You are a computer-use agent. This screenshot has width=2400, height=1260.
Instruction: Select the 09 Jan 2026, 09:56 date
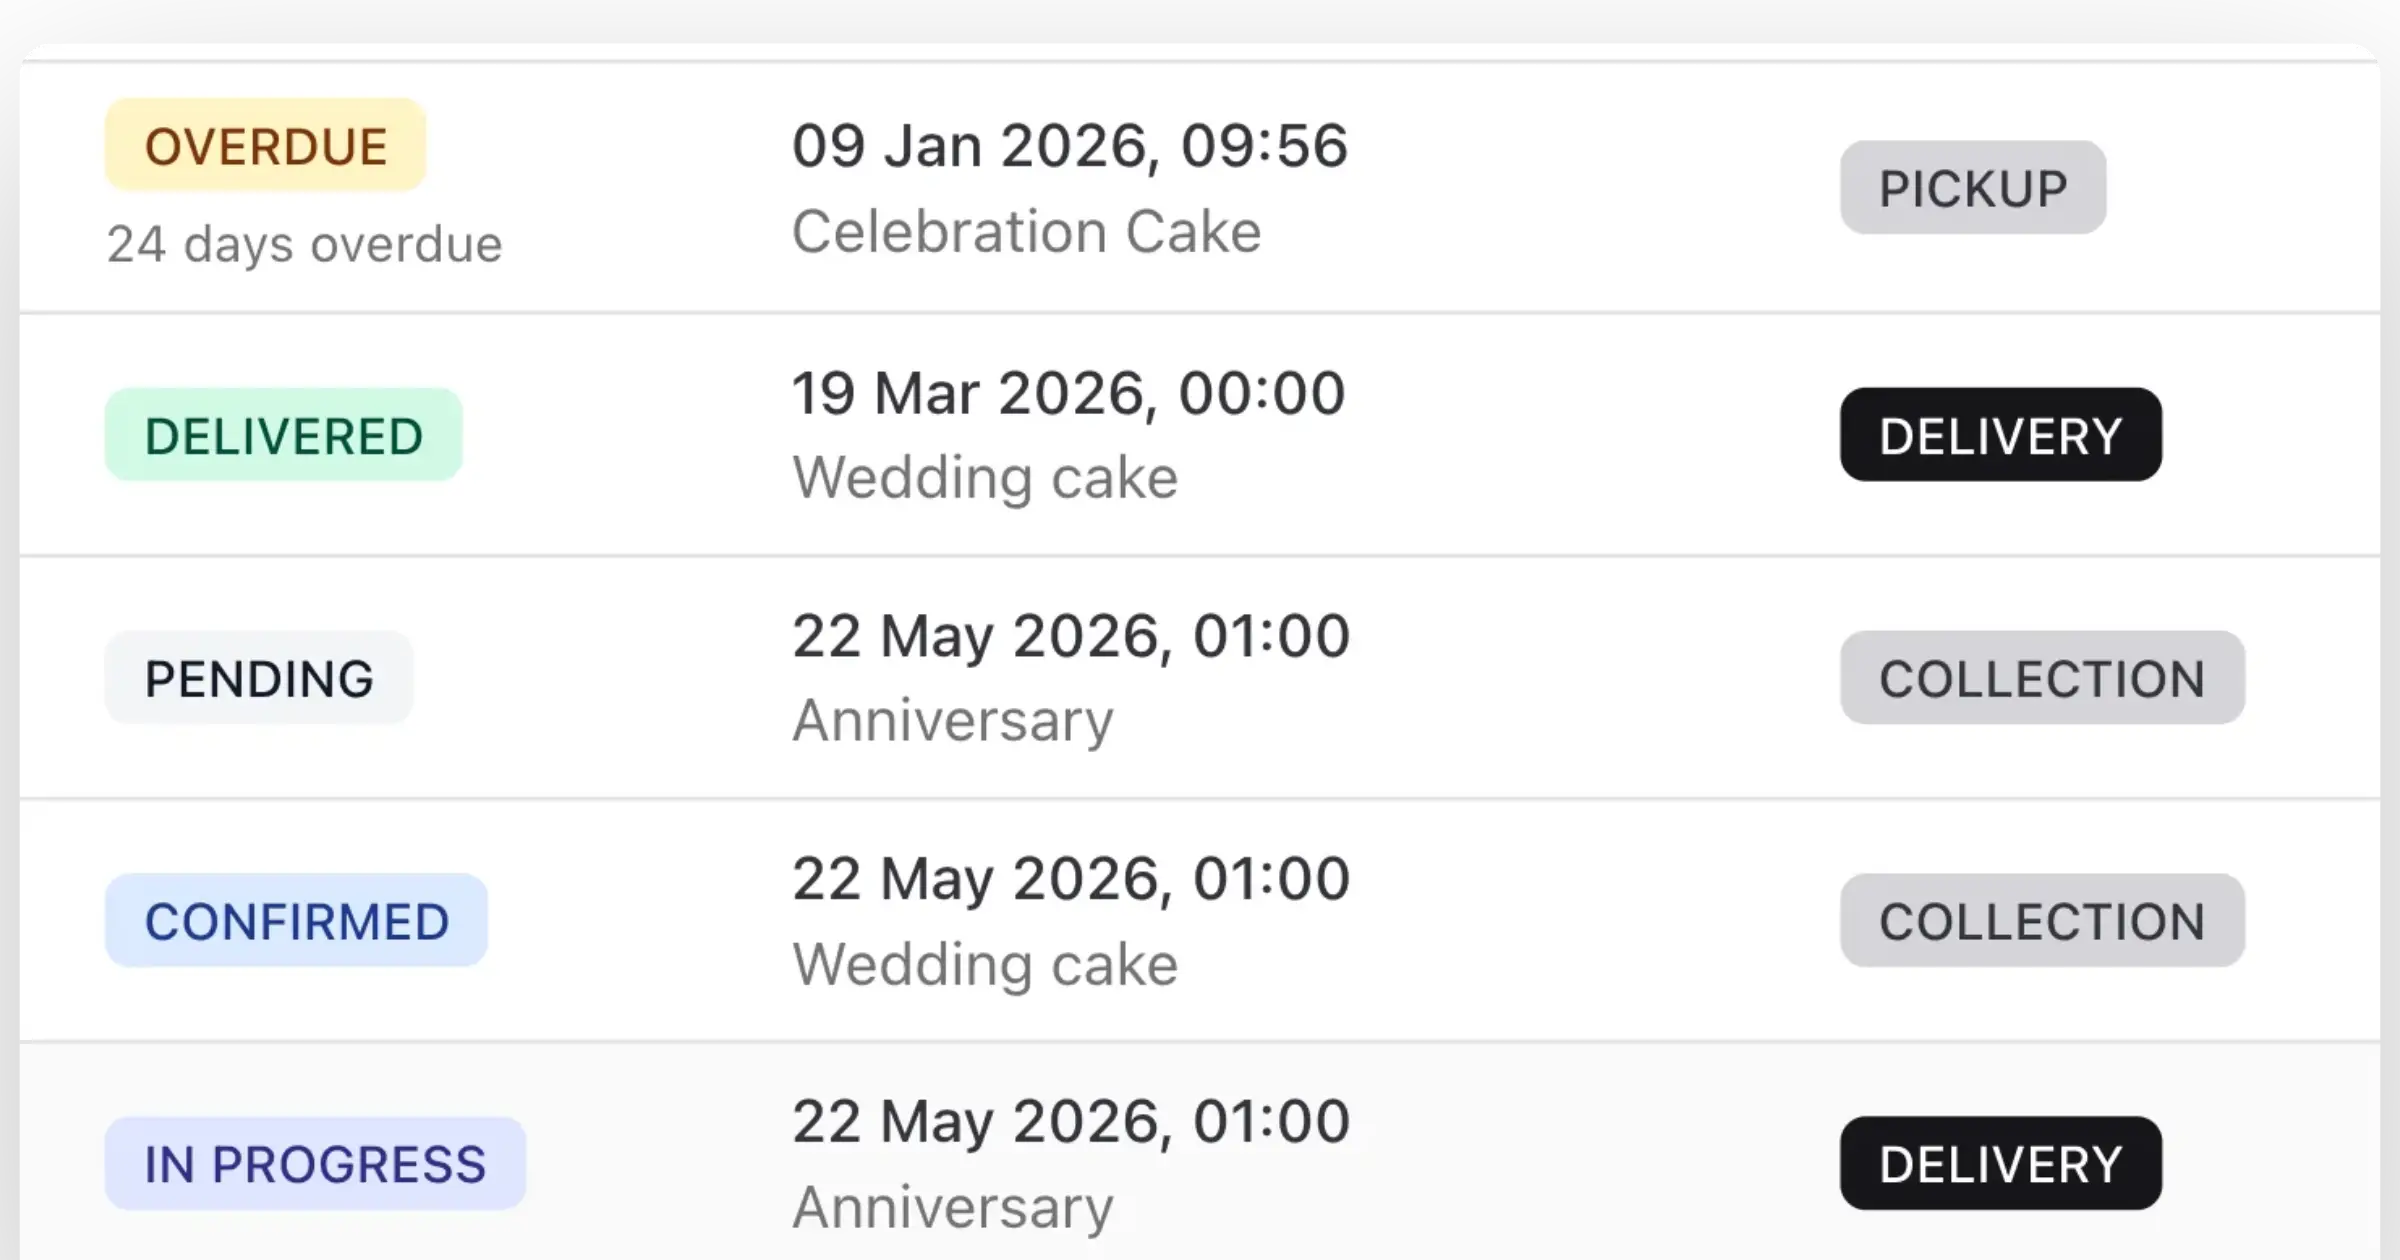tap(1069, 146)
